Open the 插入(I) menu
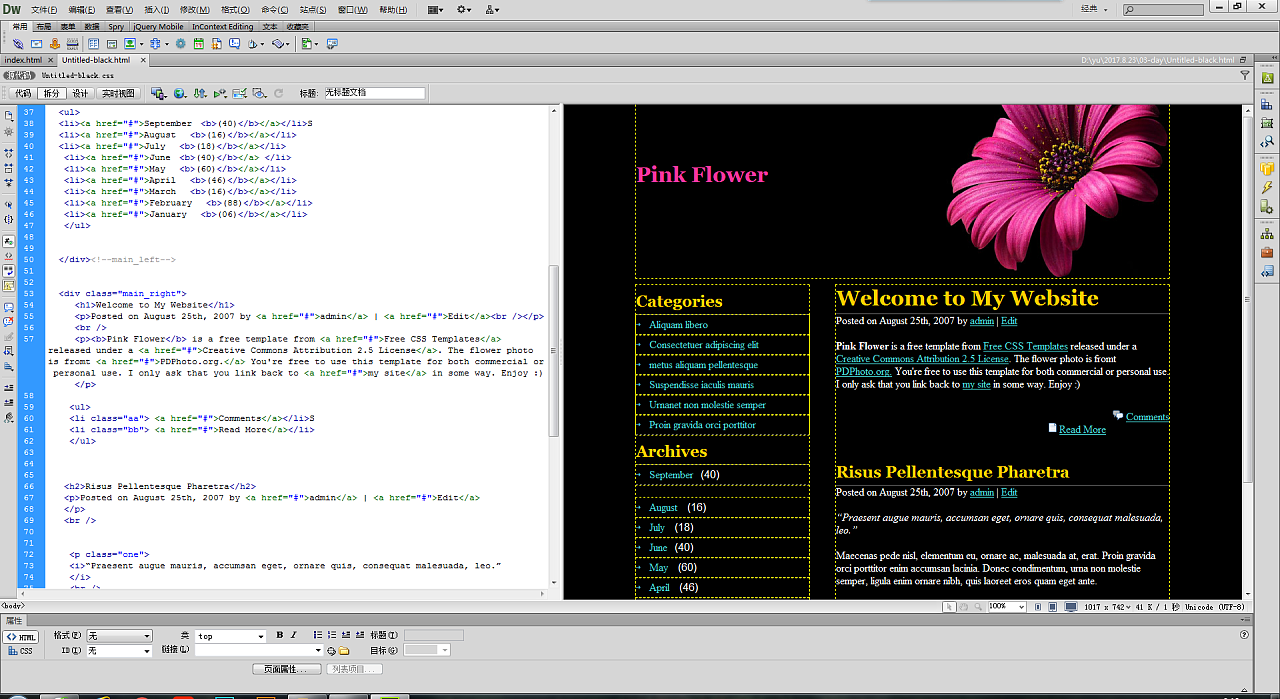The width and height of the screenshot is (1280, 699). [156, 9]
